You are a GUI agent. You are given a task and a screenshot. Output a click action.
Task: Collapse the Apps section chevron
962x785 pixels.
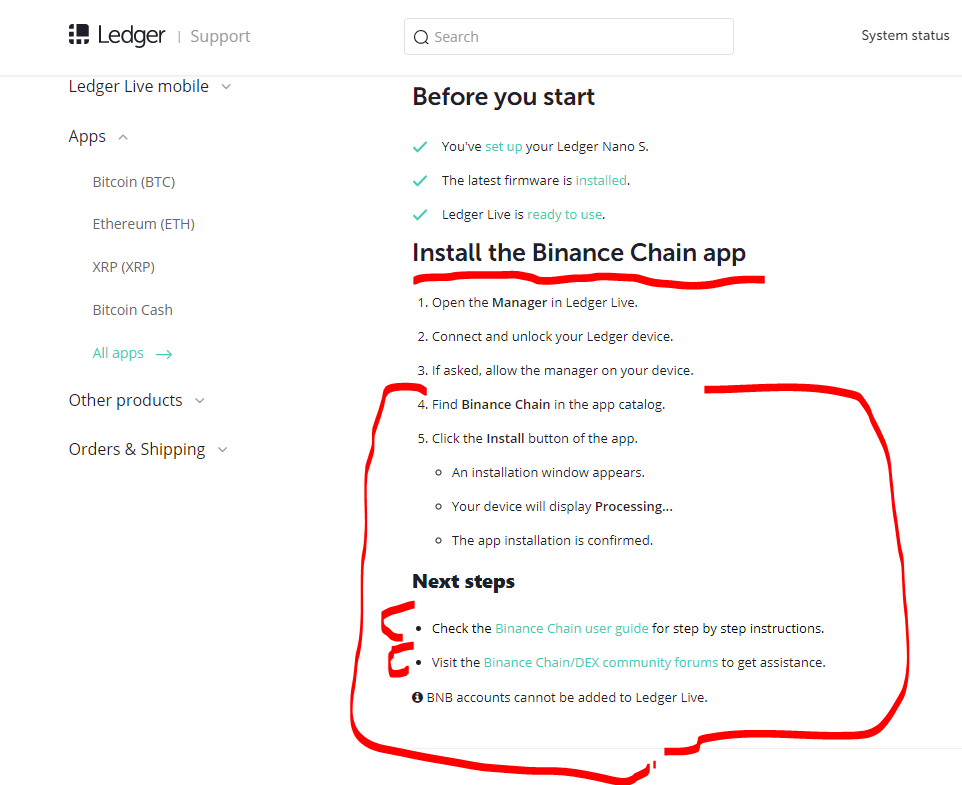pyautogui.click(x=123, y=137)
